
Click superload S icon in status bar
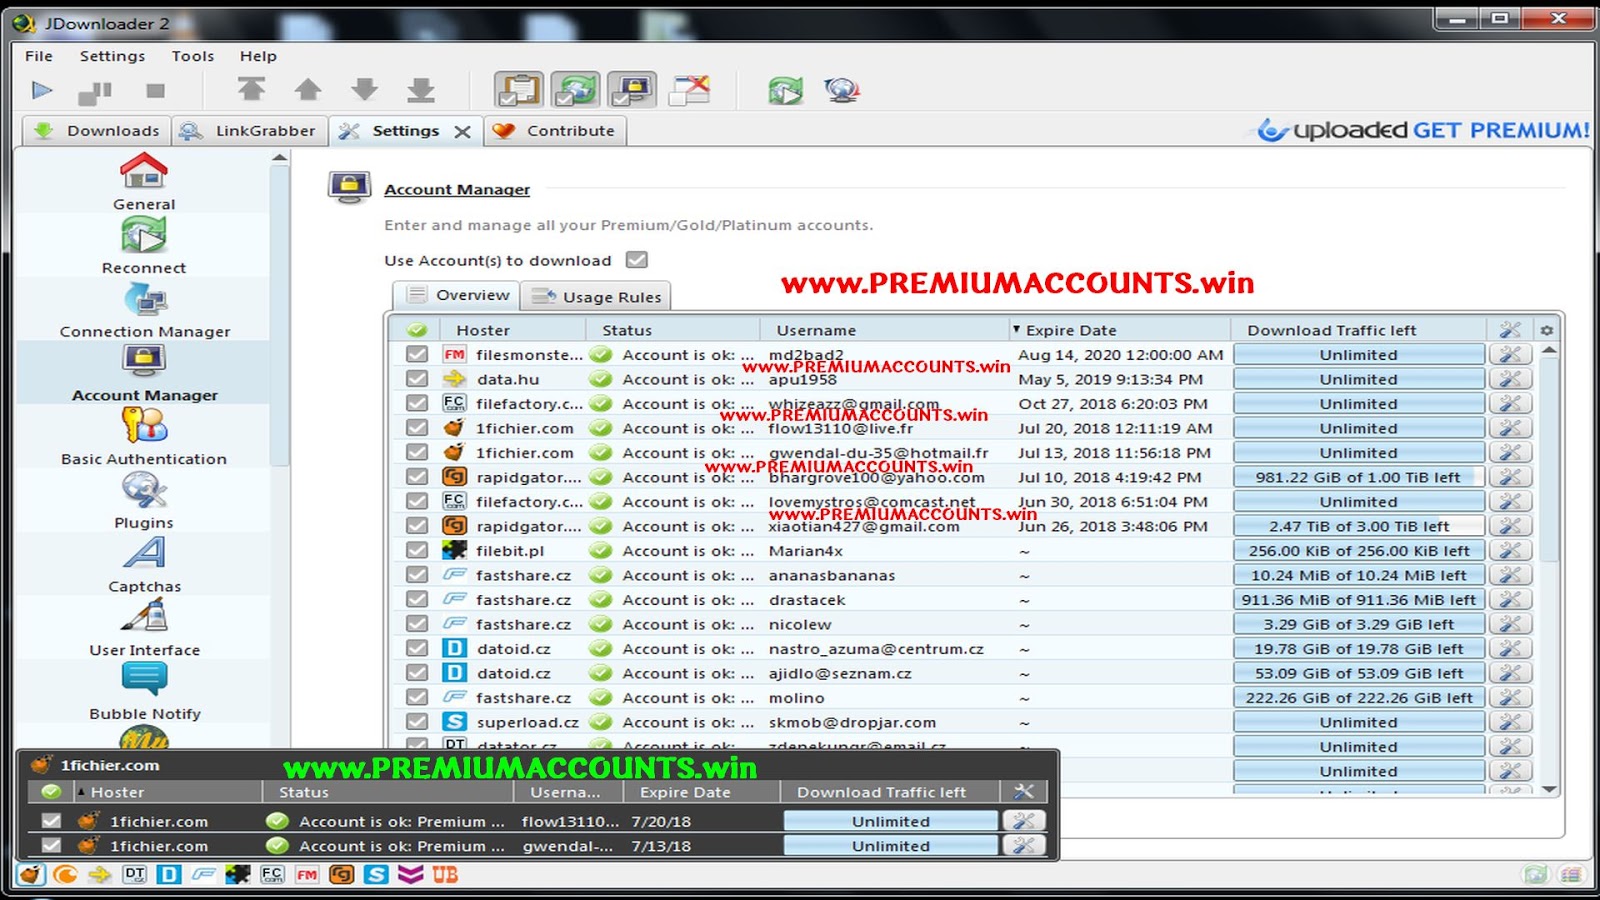(x=376, y=874)
